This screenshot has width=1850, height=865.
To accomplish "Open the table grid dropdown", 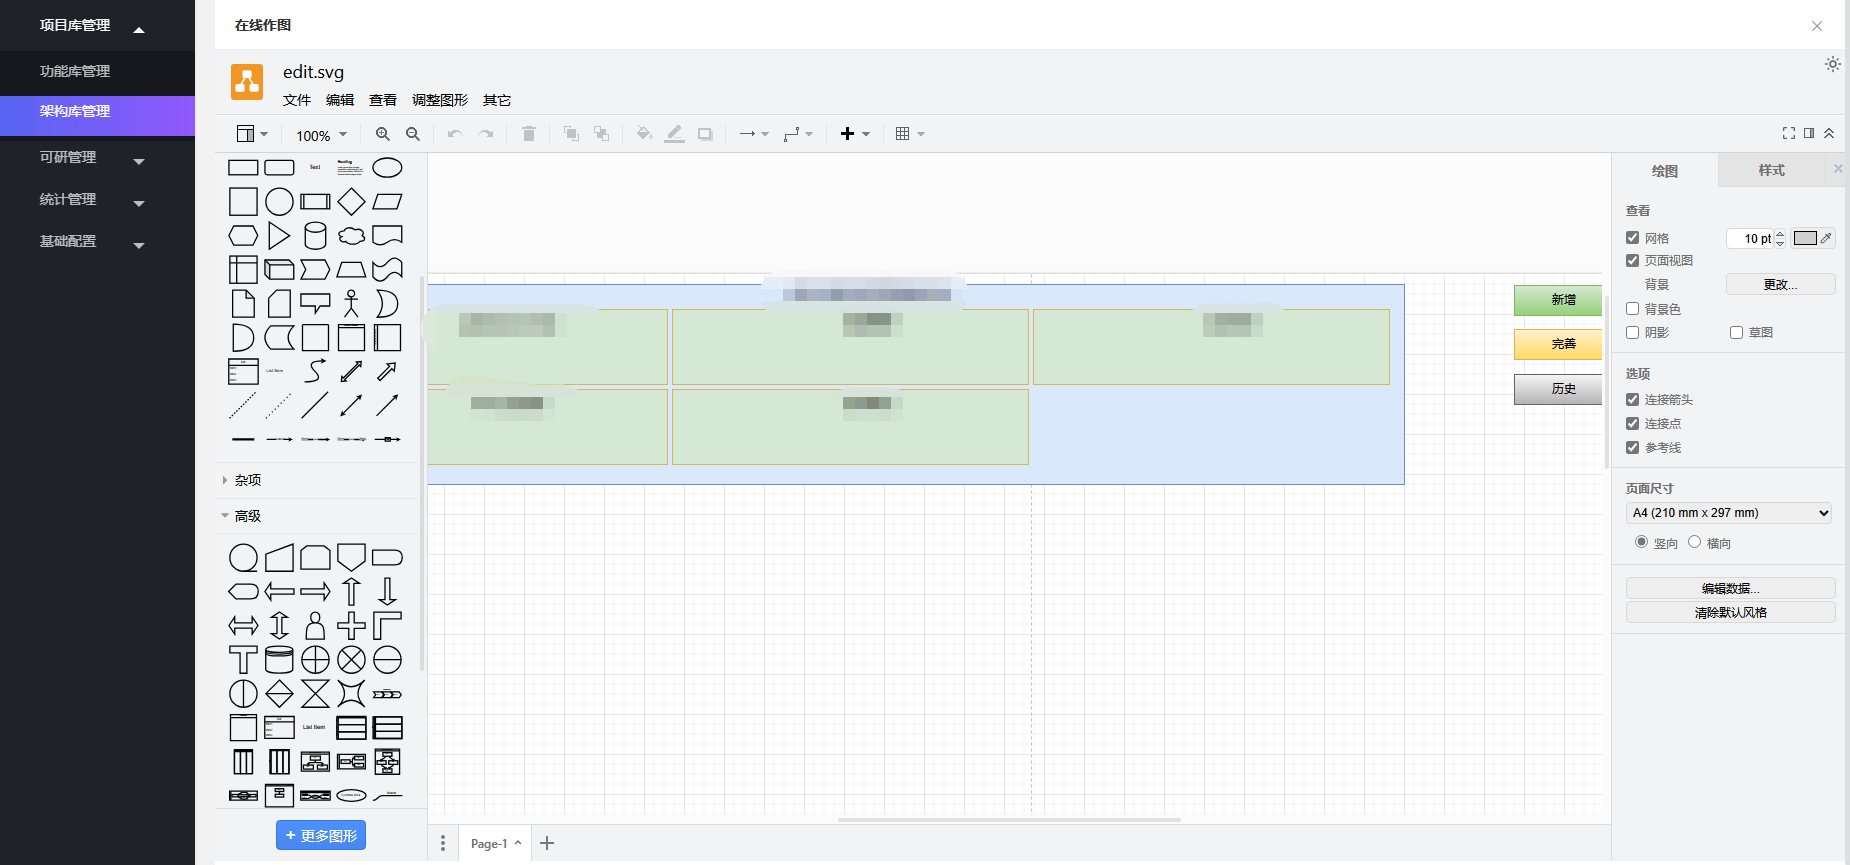I will (910, 134).
